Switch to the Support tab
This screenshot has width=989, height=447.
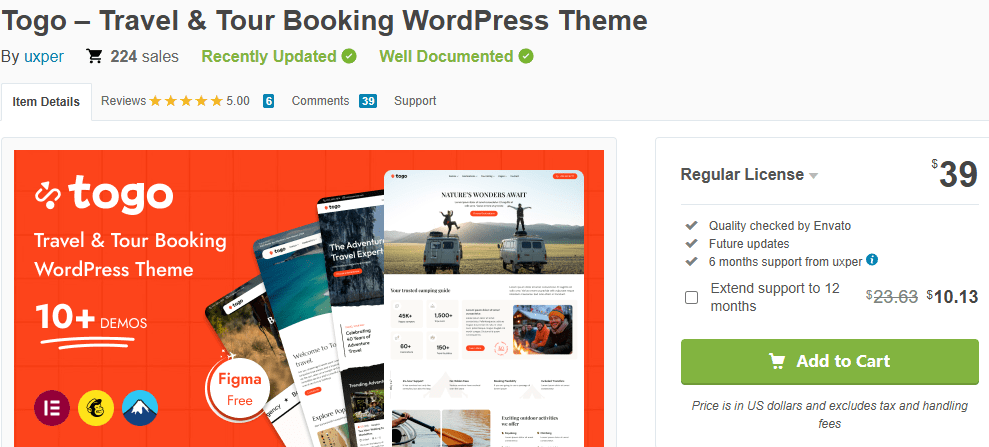pyautogui.click(x=415, y=101)
